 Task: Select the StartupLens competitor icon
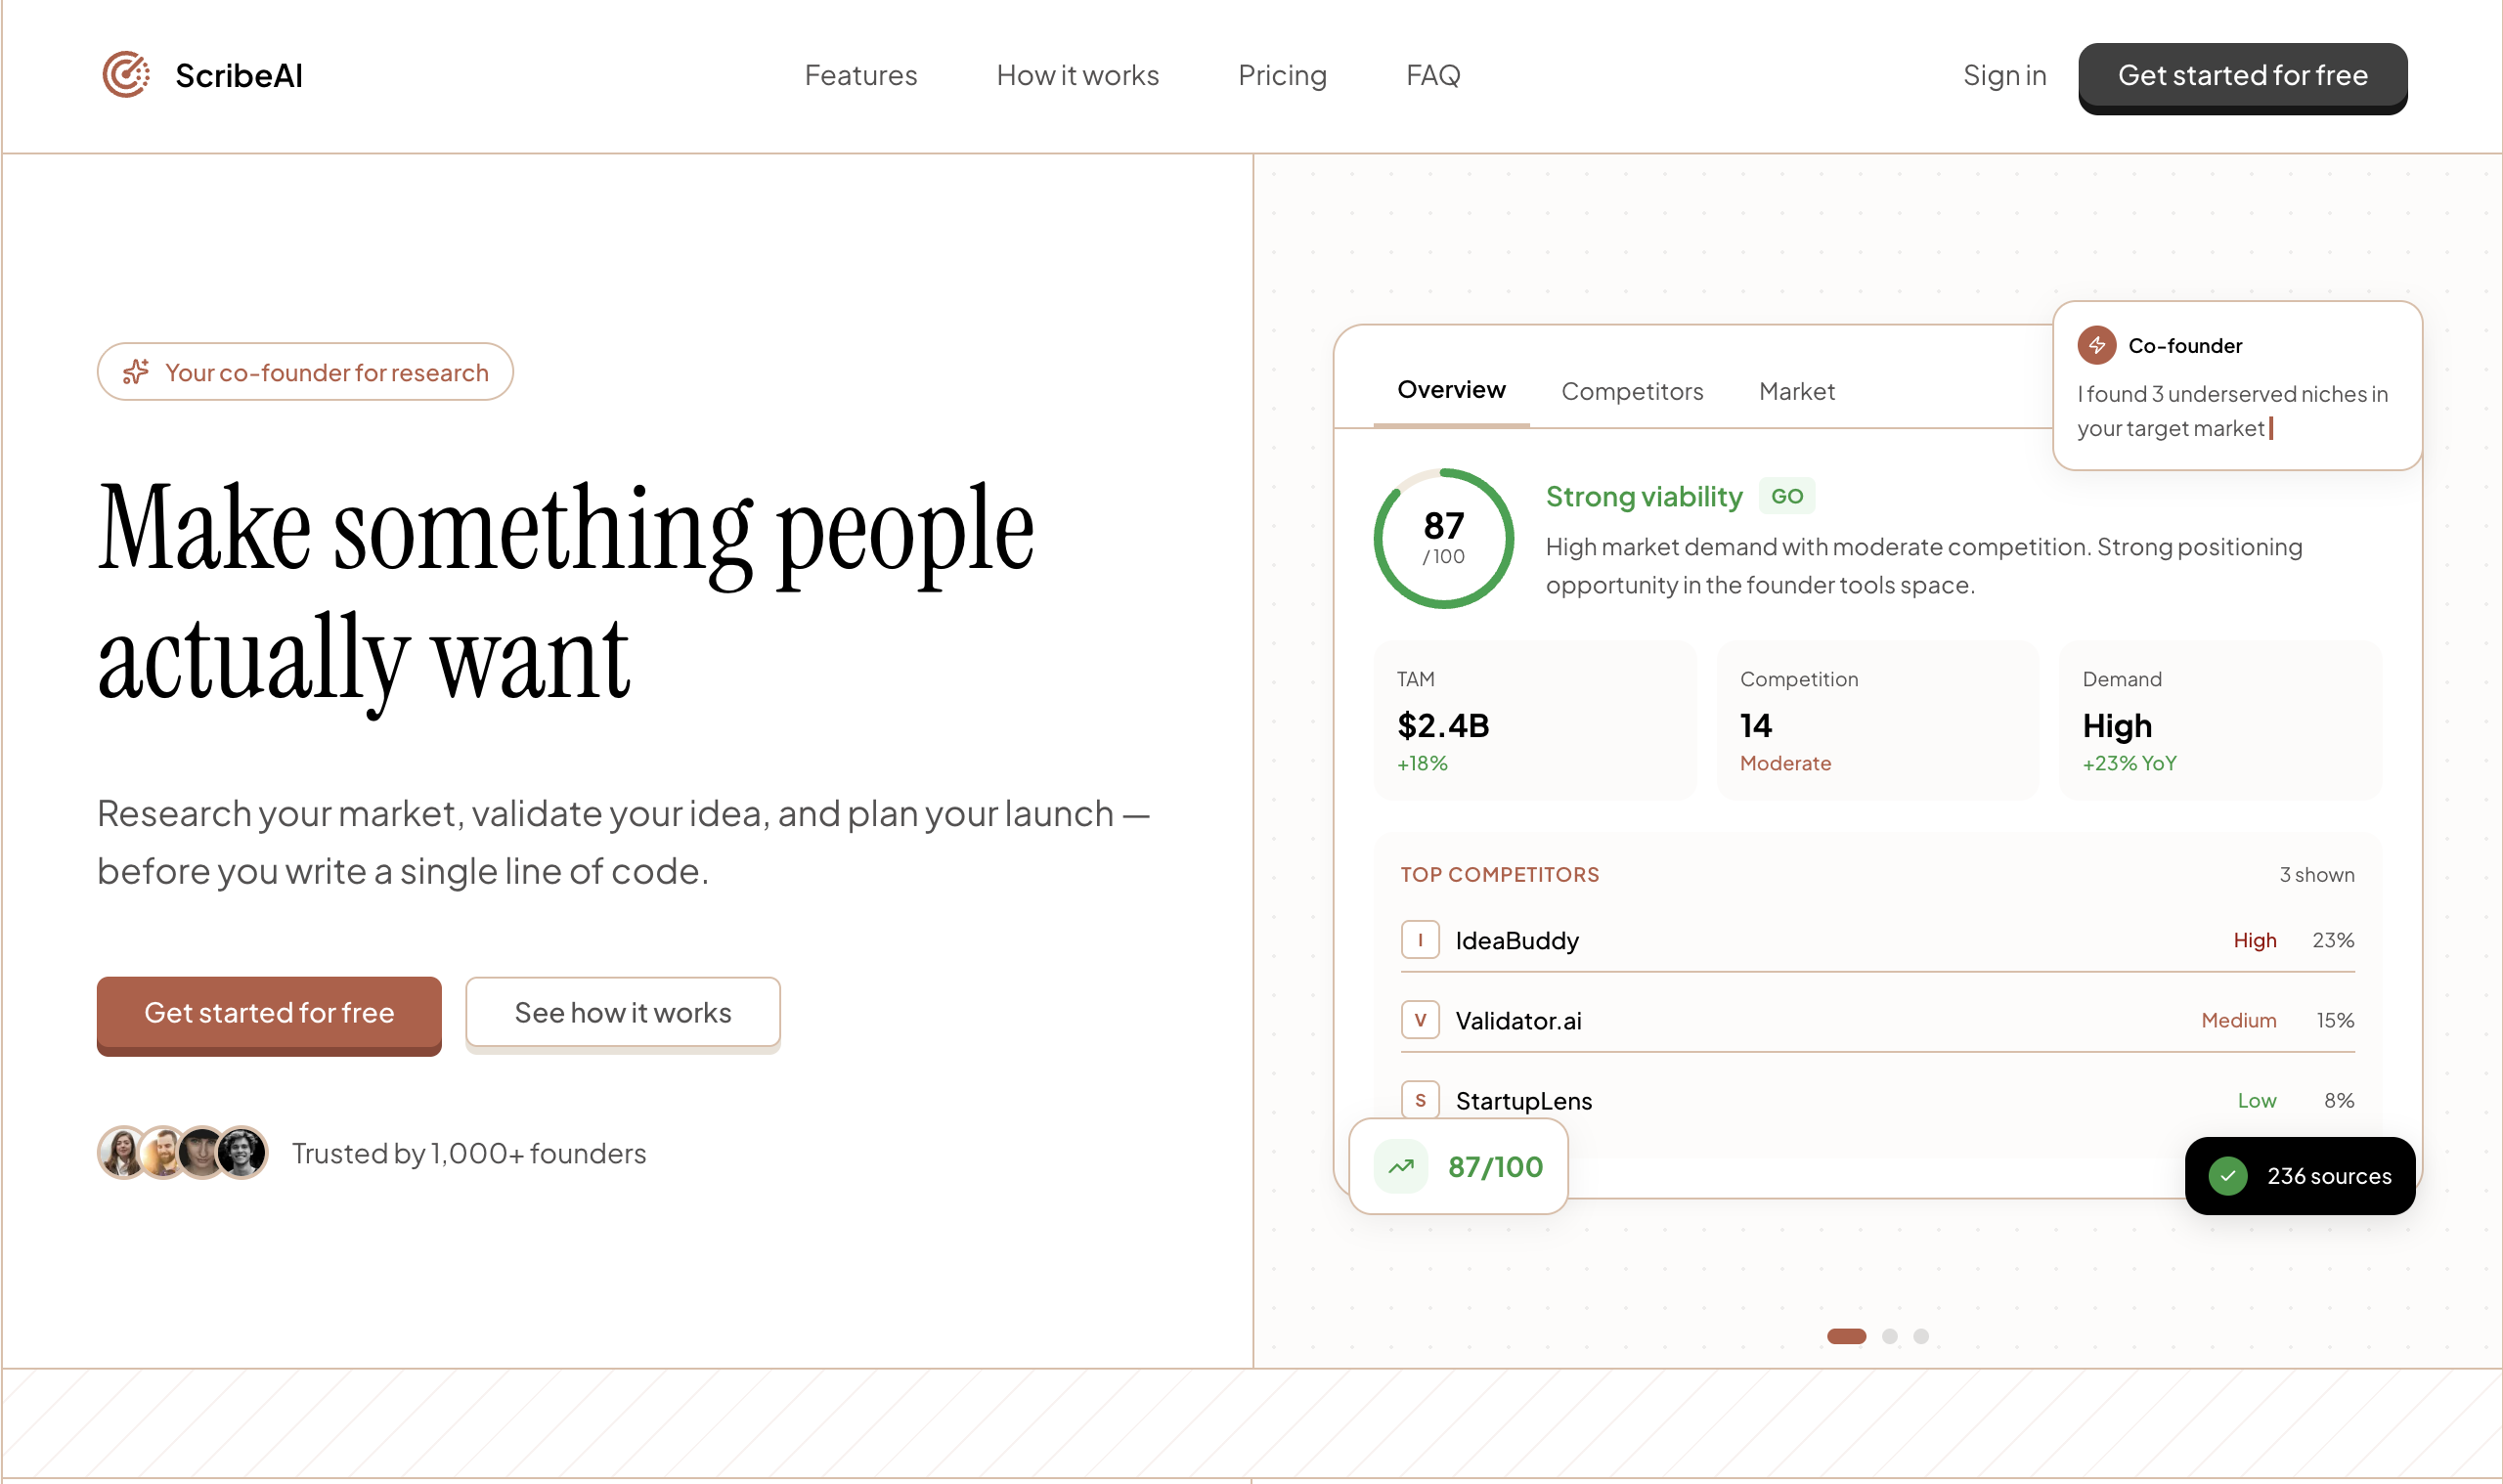click(1420, 1100)
